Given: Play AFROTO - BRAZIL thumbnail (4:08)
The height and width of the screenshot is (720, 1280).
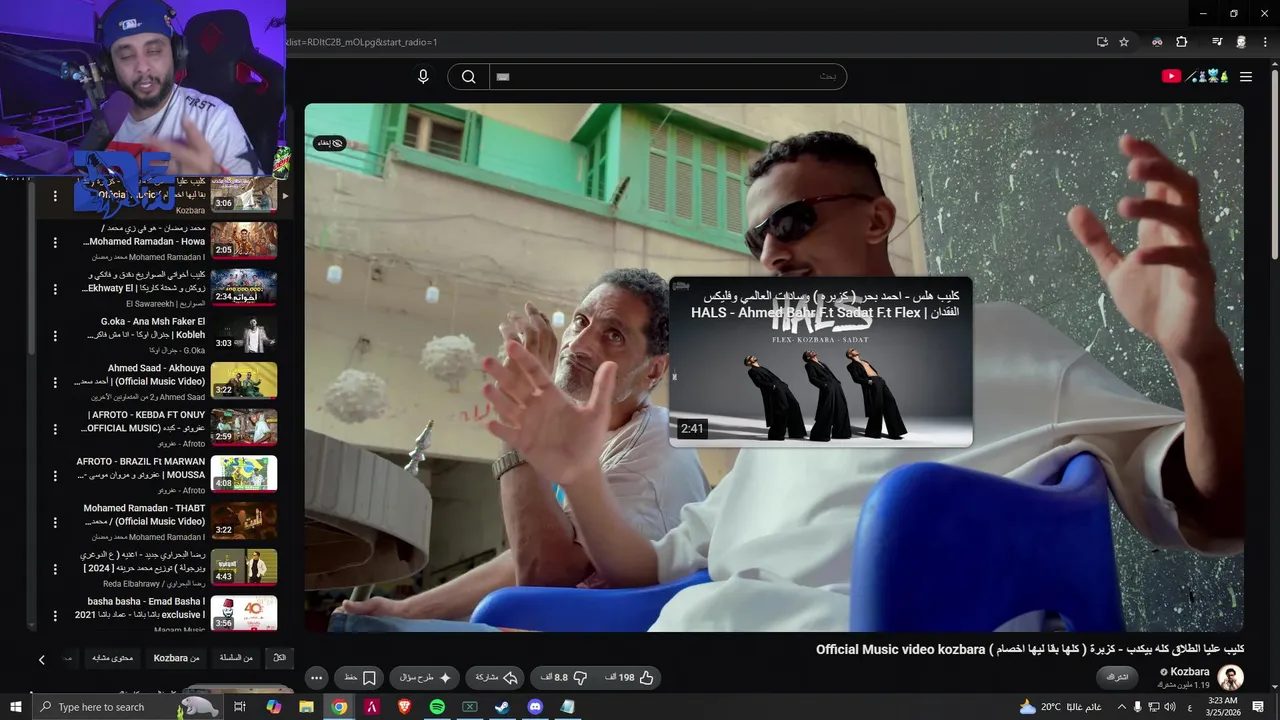Looking at the screenshot, I should (x=244, y=474).
